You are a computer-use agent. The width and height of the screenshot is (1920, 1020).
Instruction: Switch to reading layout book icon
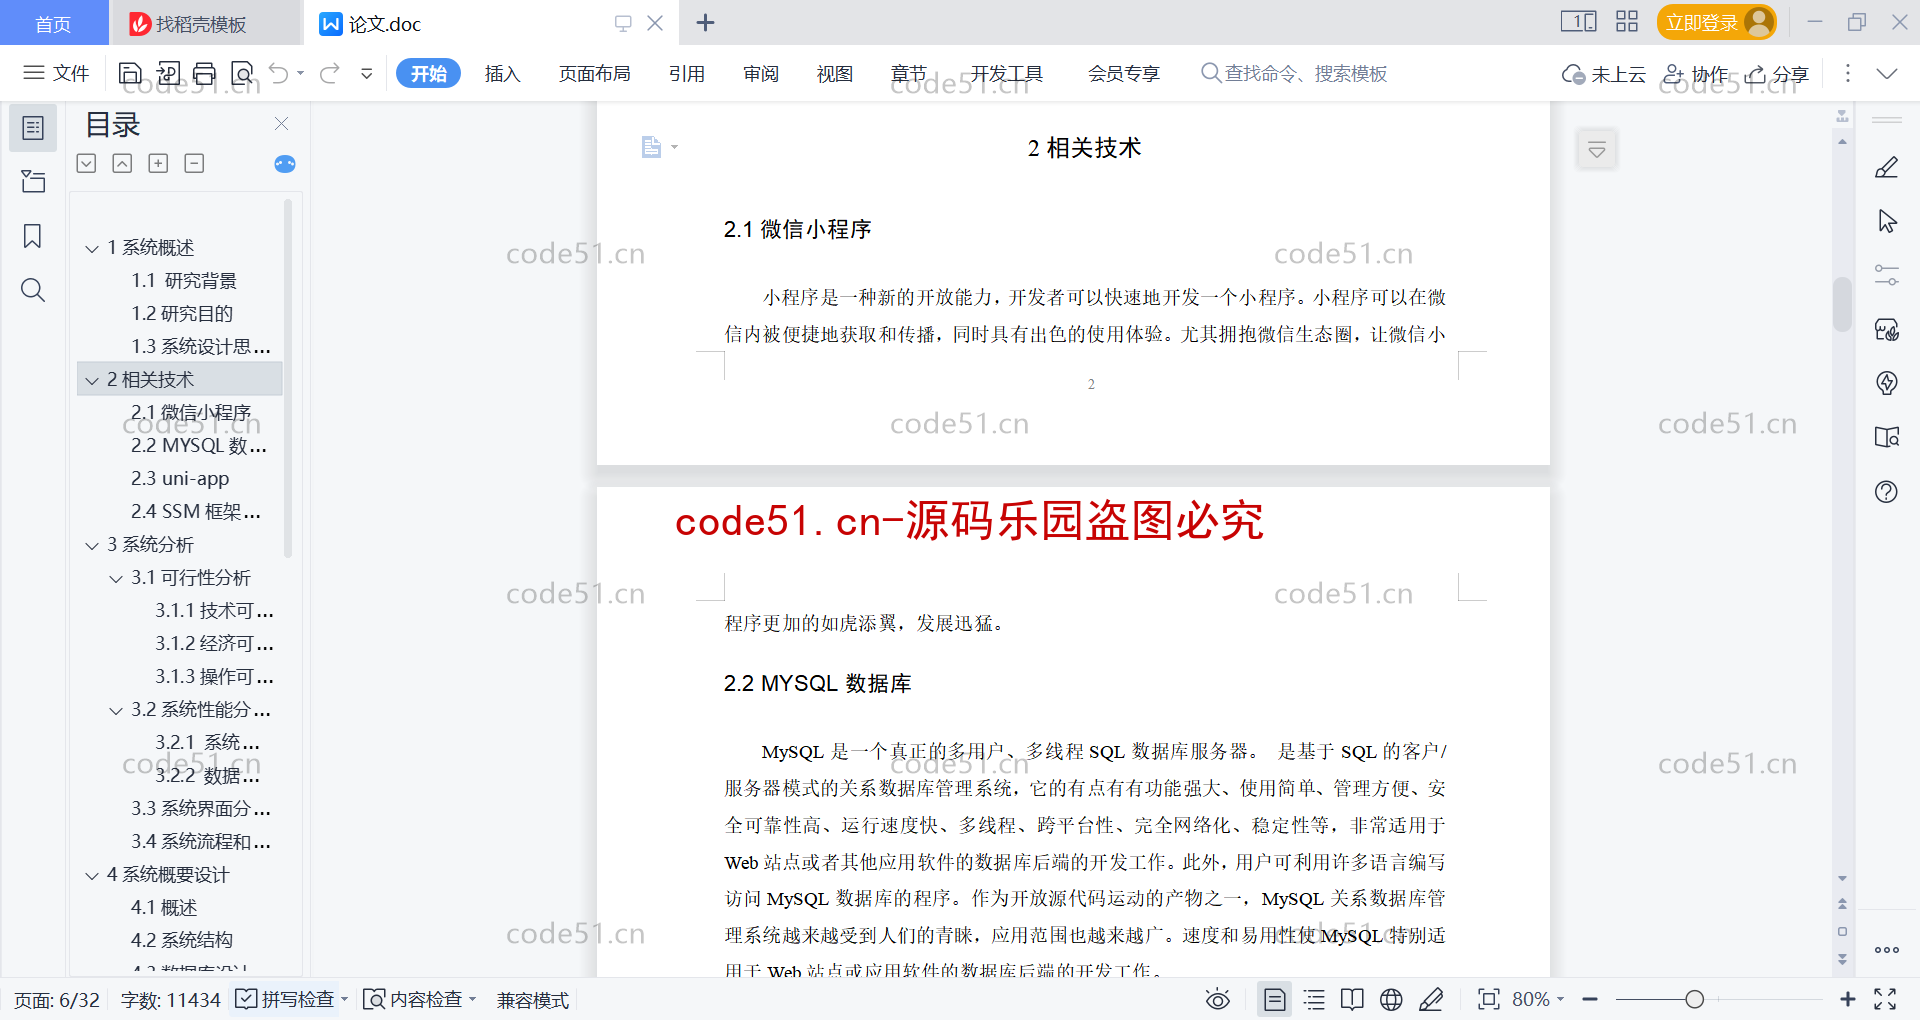tap(1352, 999)
